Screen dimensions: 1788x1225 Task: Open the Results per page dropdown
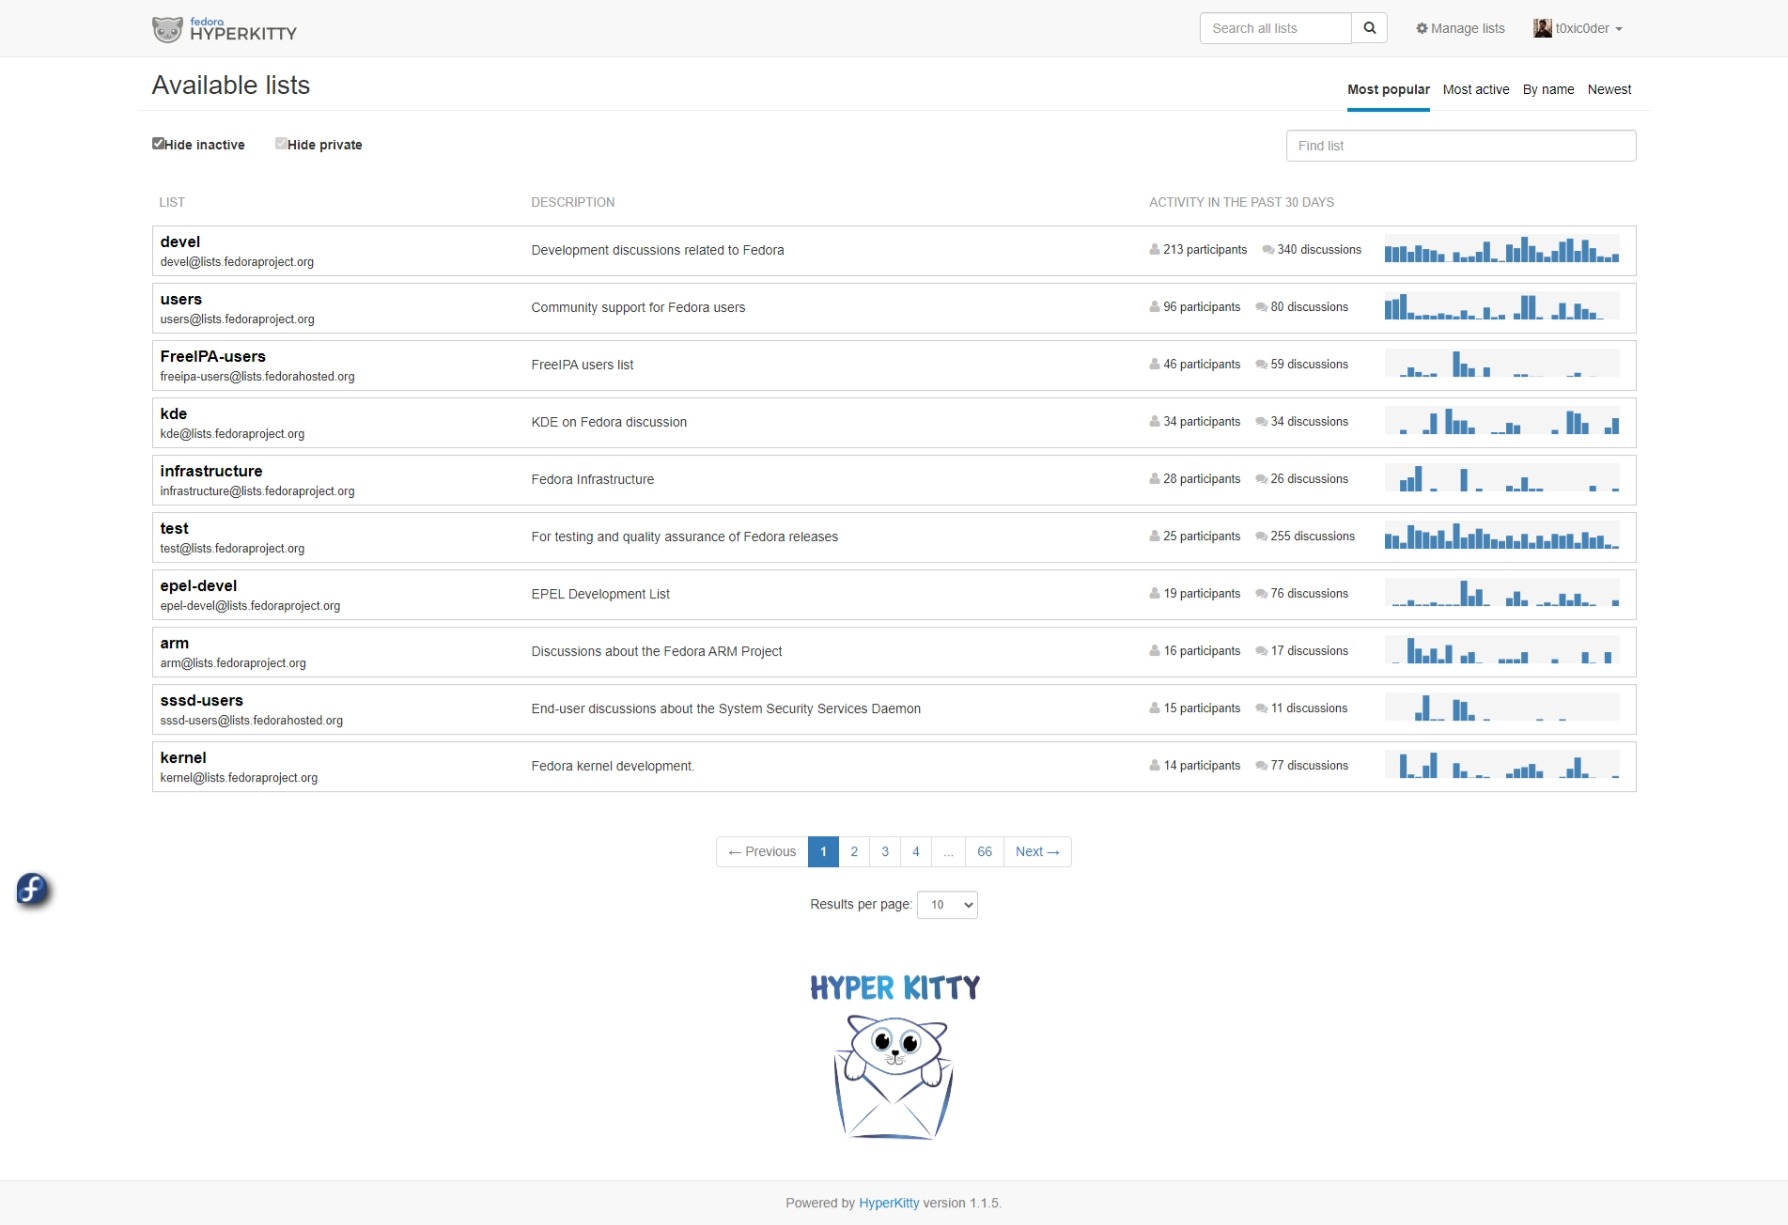947,905
